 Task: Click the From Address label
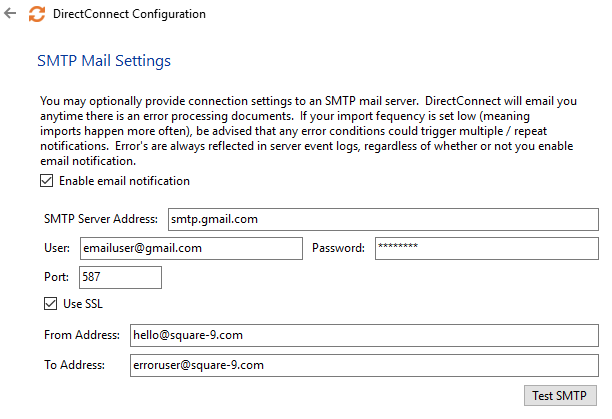(x=82, y=336)
